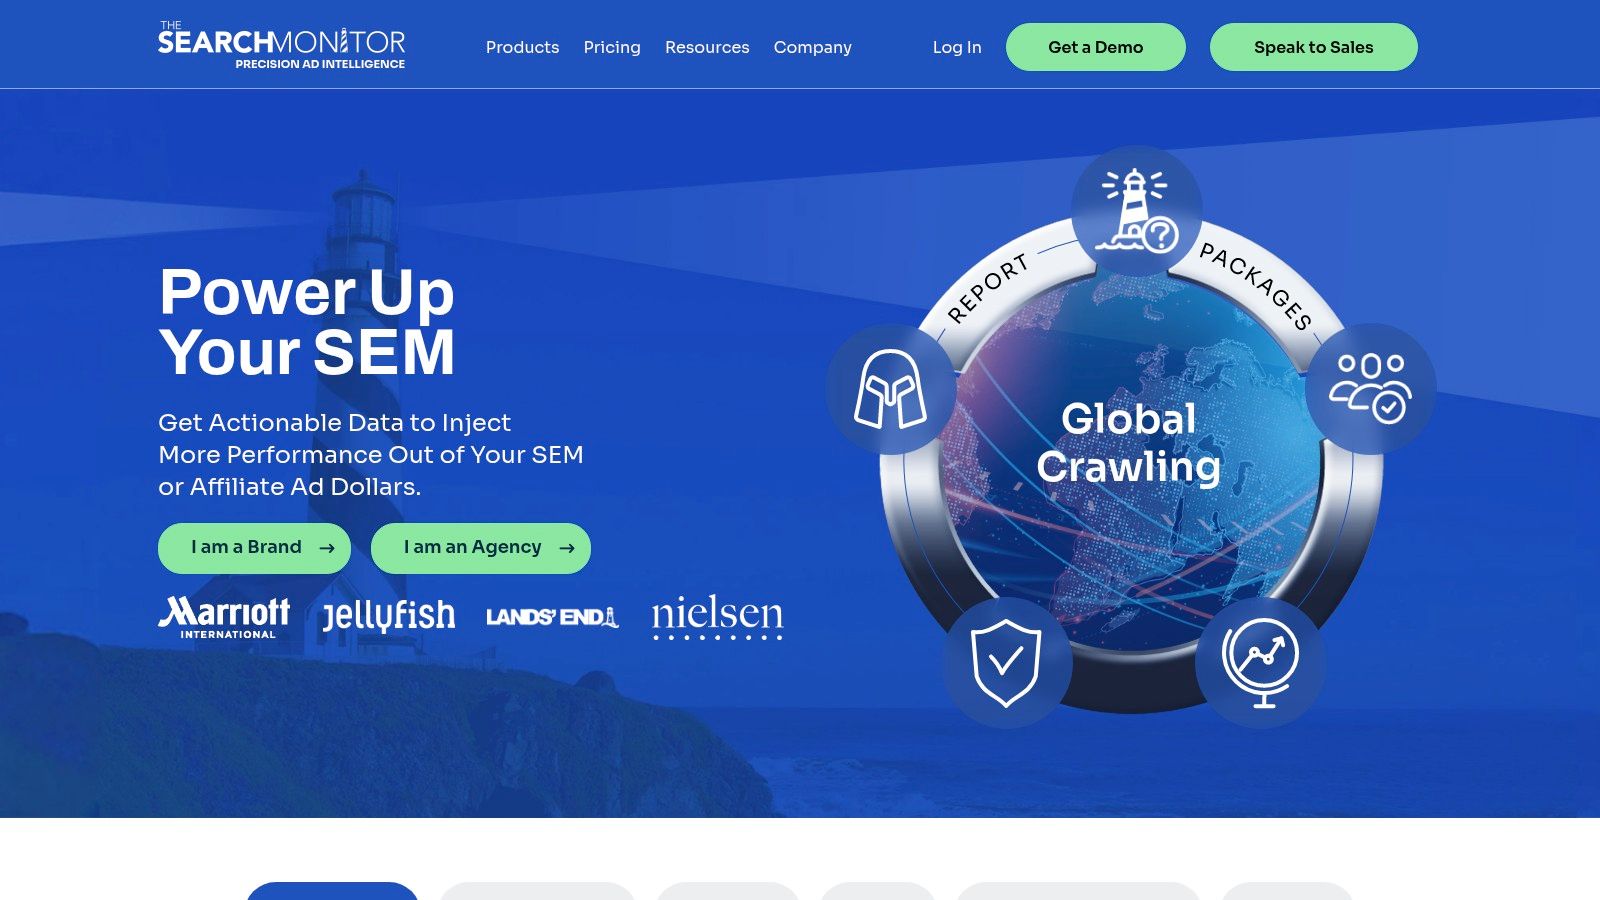Select the knight helmet icon
This screenshot has height=900, width=1600.
click(890, 389)
